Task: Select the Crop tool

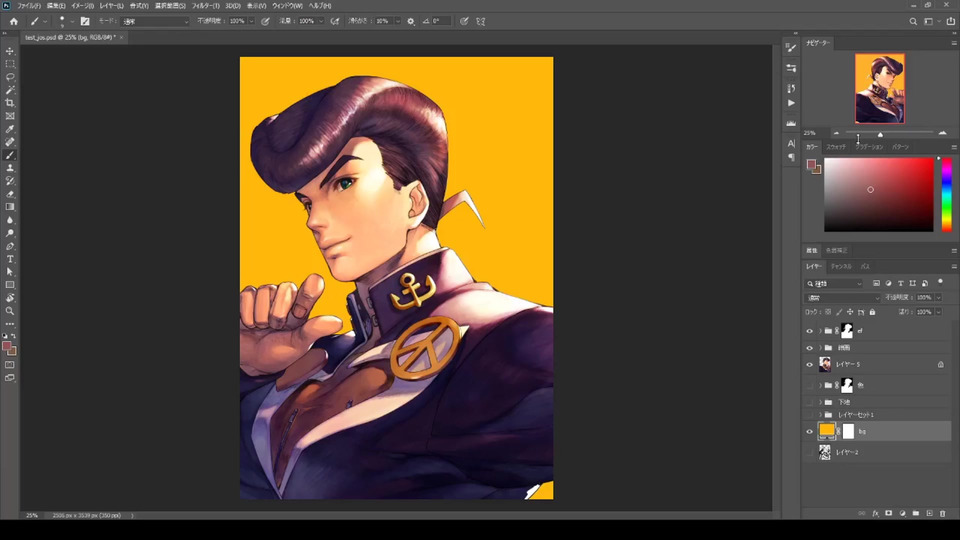Action: click(x=10, y=103)
